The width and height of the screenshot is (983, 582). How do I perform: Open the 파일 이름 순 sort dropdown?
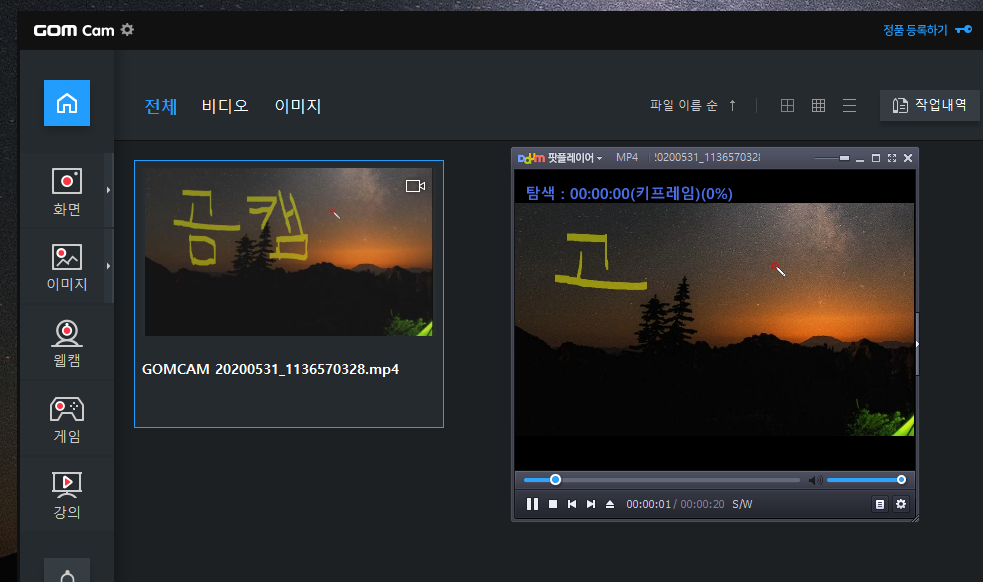click(x=683, y=105)
